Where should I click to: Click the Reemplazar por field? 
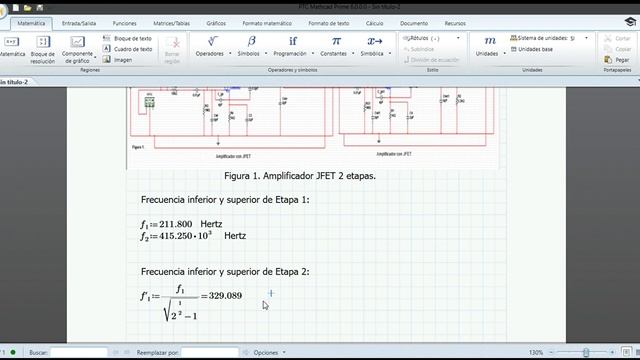(x=210, y=352)
